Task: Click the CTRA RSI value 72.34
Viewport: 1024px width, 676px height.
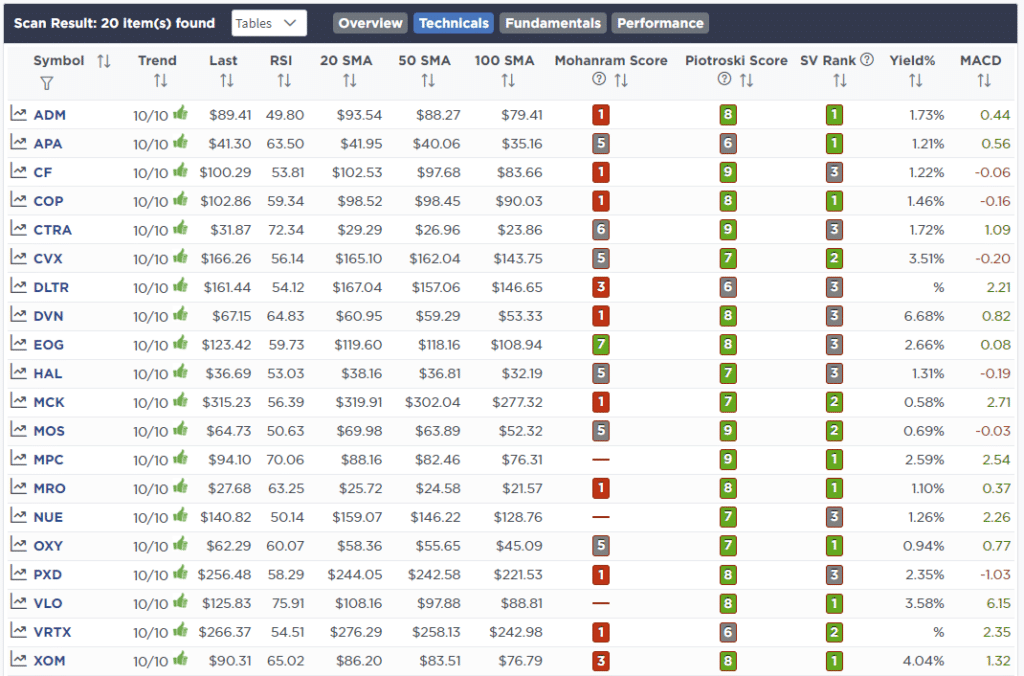Action: click(x=285, y=230)
